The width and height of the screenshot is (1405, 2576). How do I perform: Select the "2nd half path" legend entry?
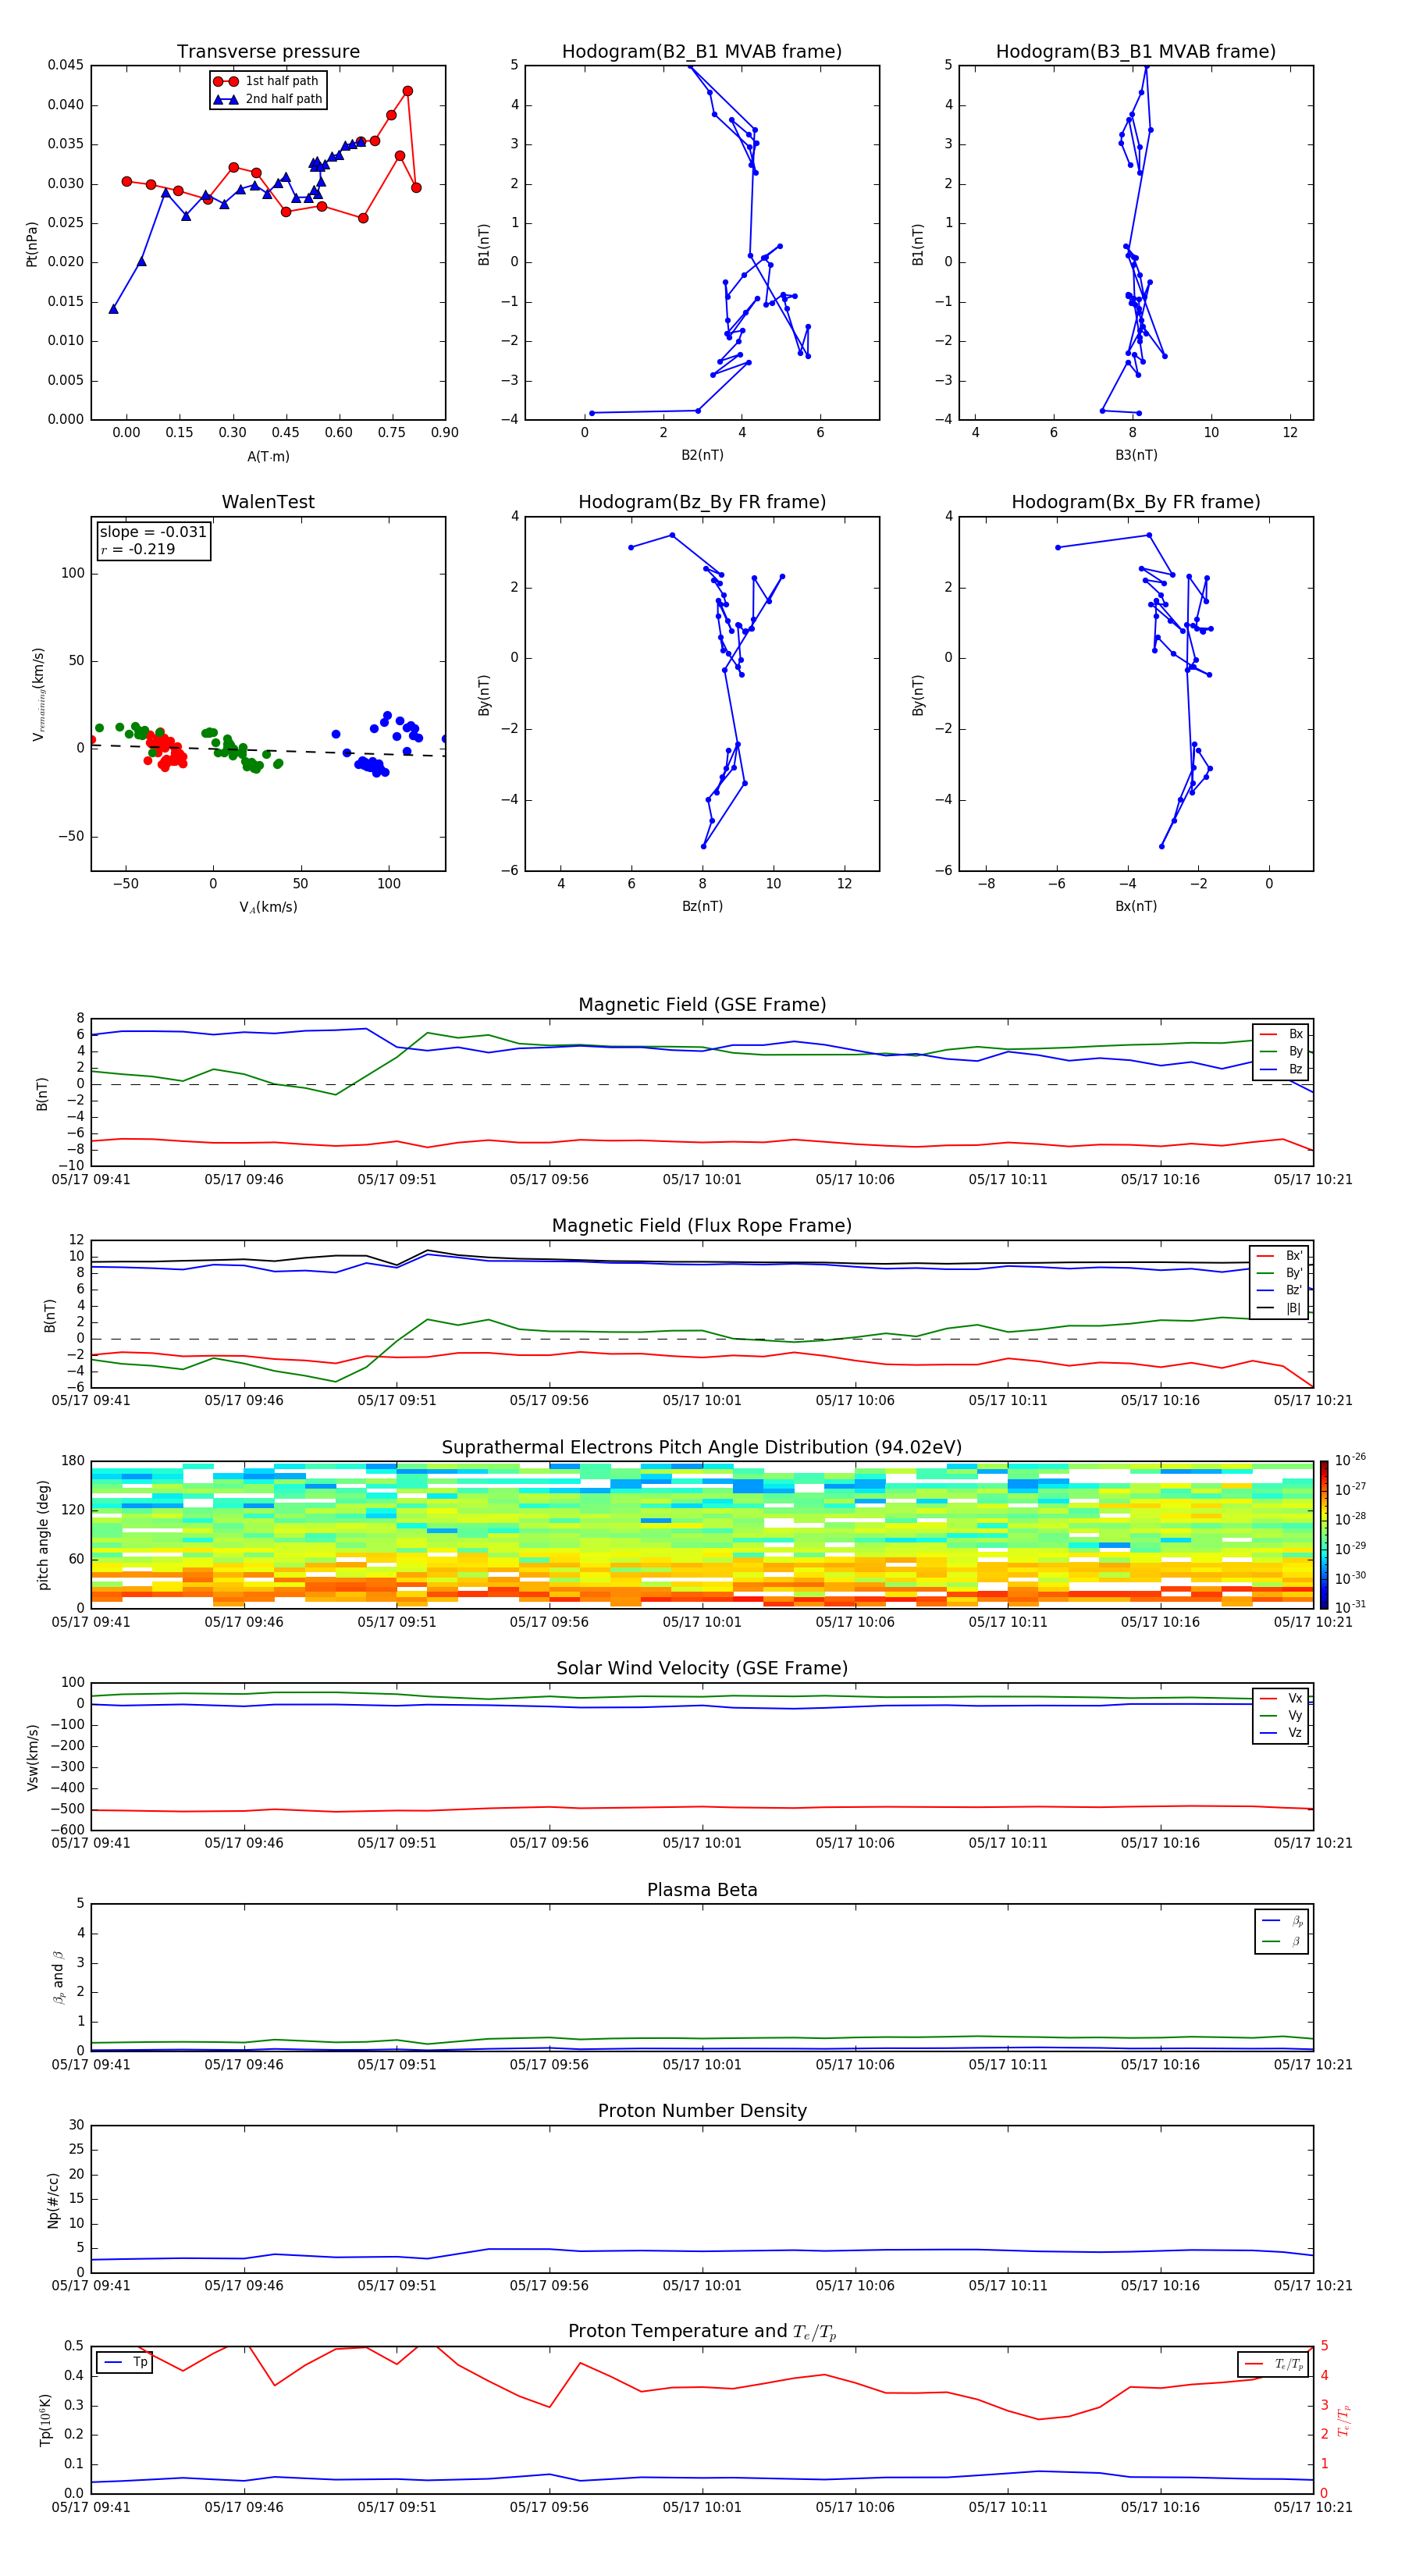click(267, 99)
